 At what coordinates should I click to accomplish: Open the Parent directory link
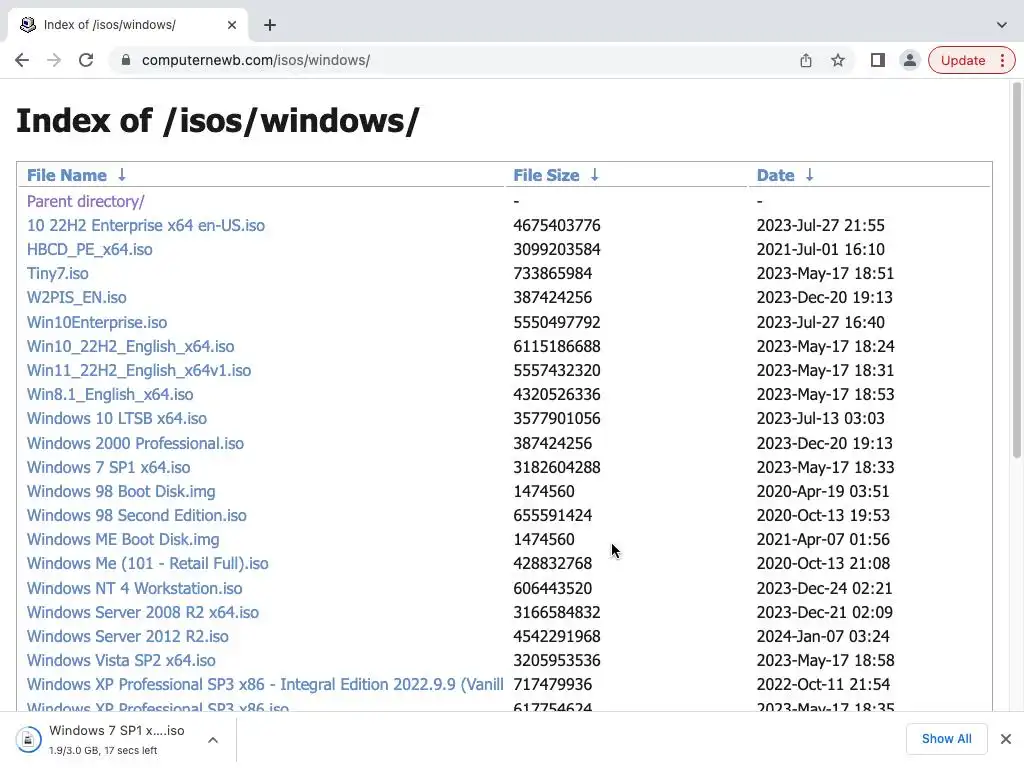click(86, 201)
